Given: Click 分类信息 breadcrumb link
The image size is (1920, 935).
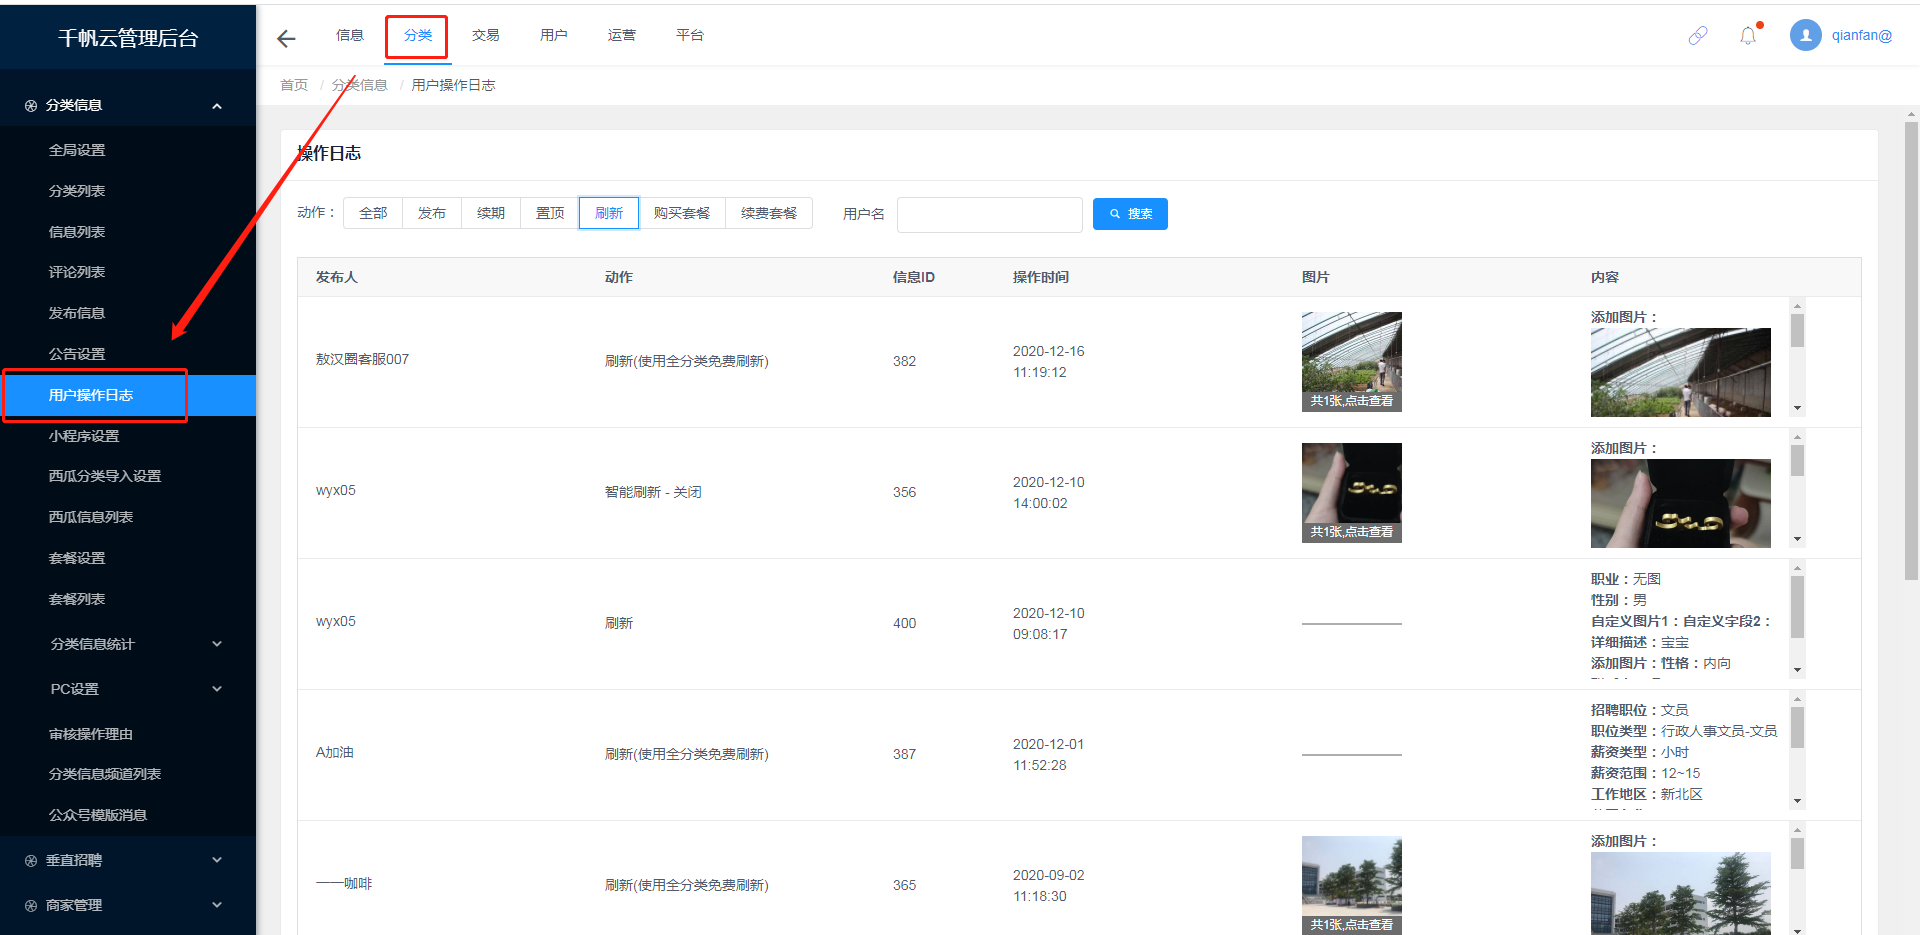Looking at the screenshot, I should point(360,85).
